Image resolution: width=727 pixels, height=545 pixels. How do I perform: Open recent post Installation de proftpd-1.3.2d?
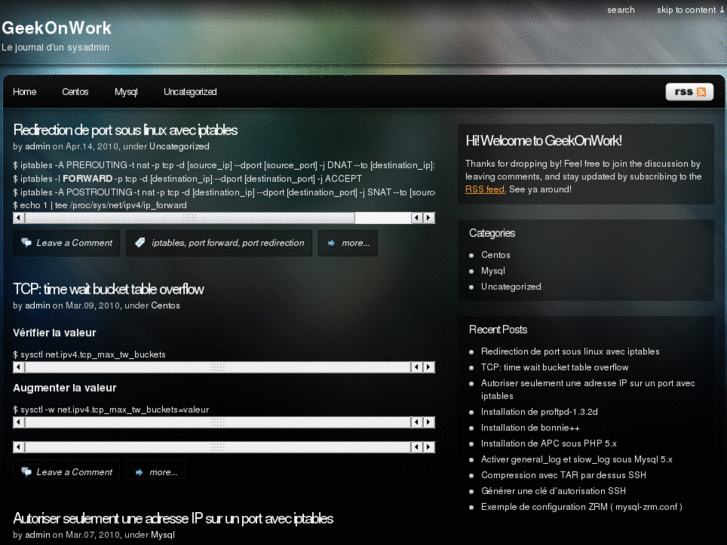(539, 412)
